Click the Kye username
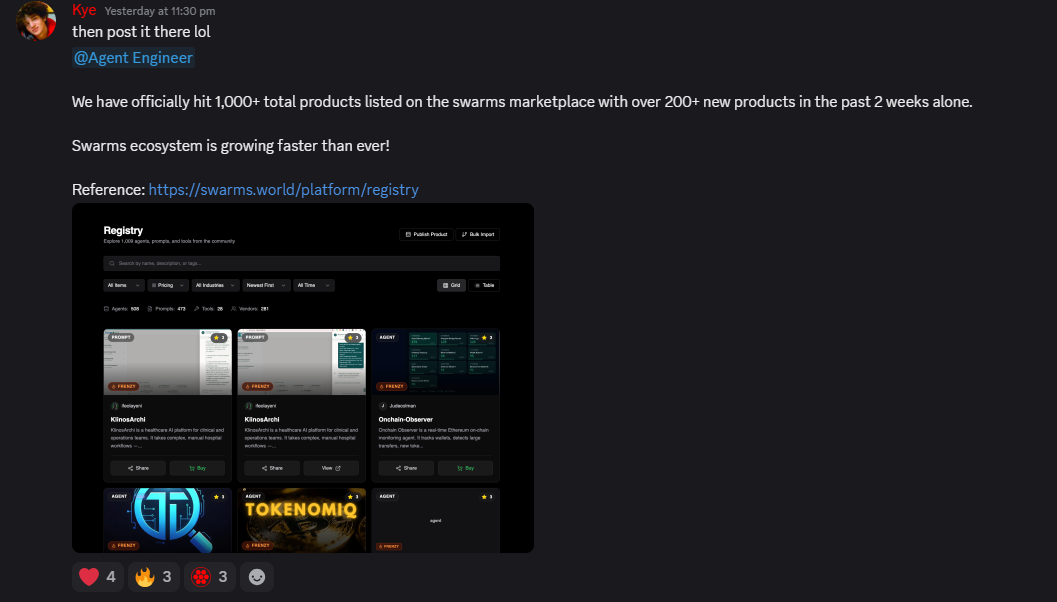This screenshot has width=1057, height=602. (x=84, y=10)
